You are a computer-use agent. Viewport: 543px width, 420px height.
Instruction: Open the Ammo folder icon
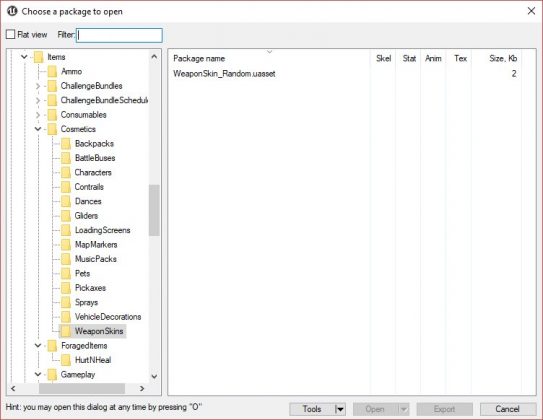(52, 72)
